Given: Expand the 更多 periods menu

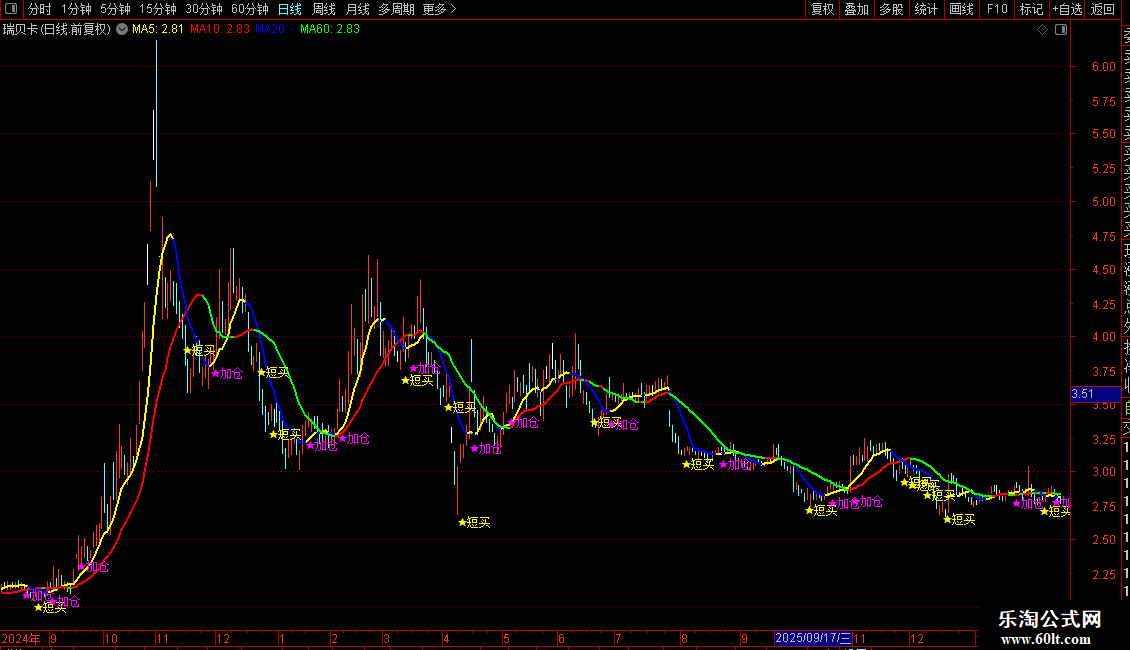Looking at the screenshot, I should (x=439, y=9).
